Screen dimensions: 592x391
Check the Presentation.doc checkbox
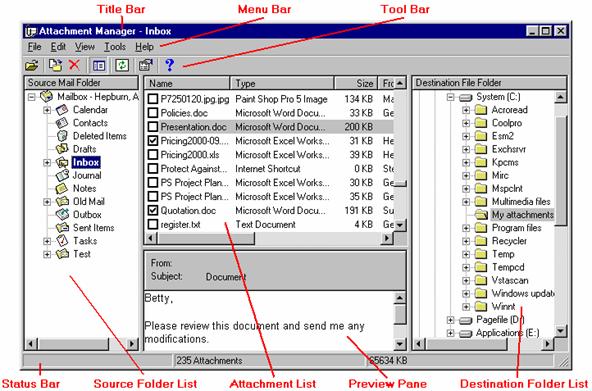pos(153,127)
